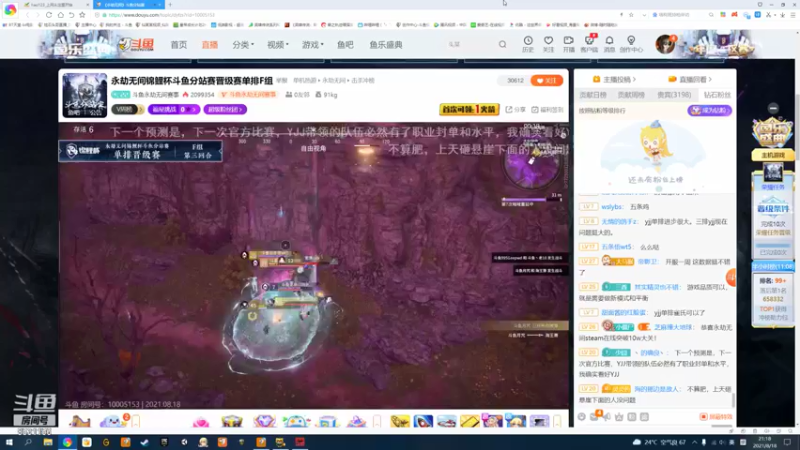Click the search magnifier icon
Image resolution: width=800 pixels, height=450 pixels.
point(503,44)
